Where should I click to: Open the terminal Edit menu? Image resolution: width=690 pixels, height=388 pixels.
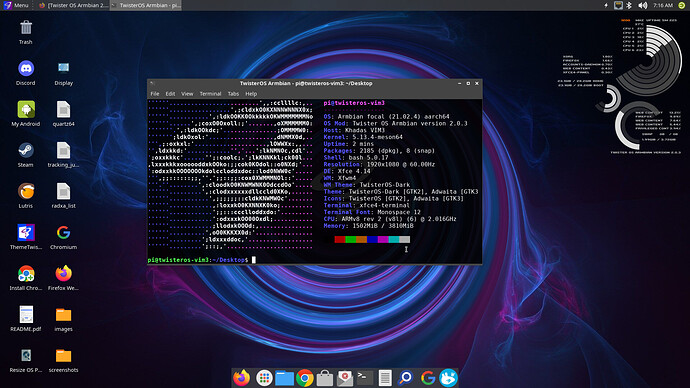170,94
